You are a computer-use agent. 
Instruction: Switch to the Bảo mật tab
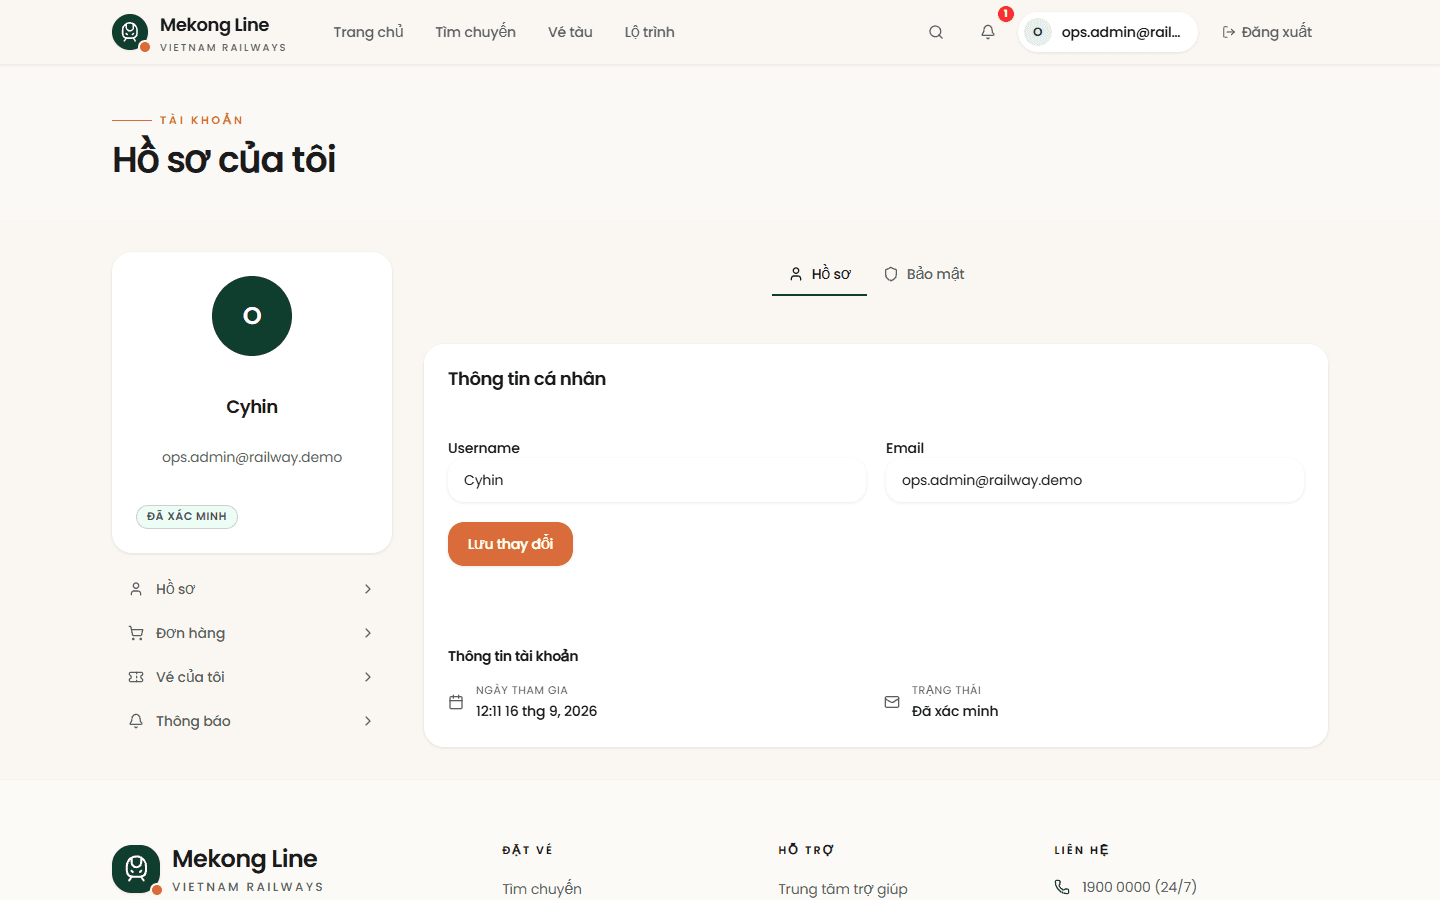click(x=924, y=274)
